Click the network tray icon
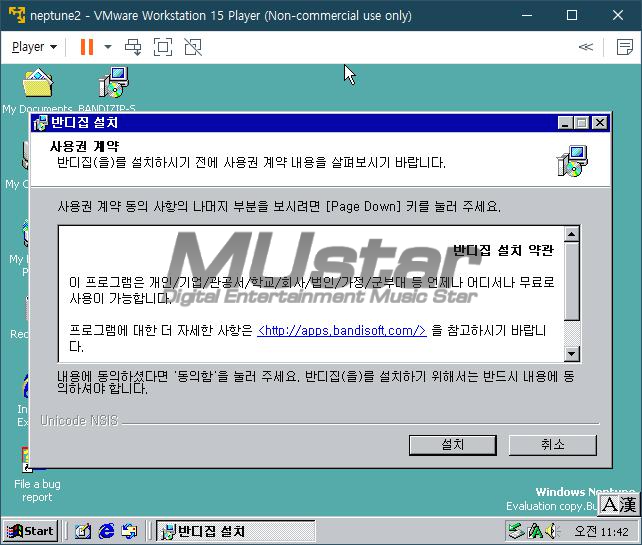The height and width of the screenshot is (545, 642). (x=516, y=531)
